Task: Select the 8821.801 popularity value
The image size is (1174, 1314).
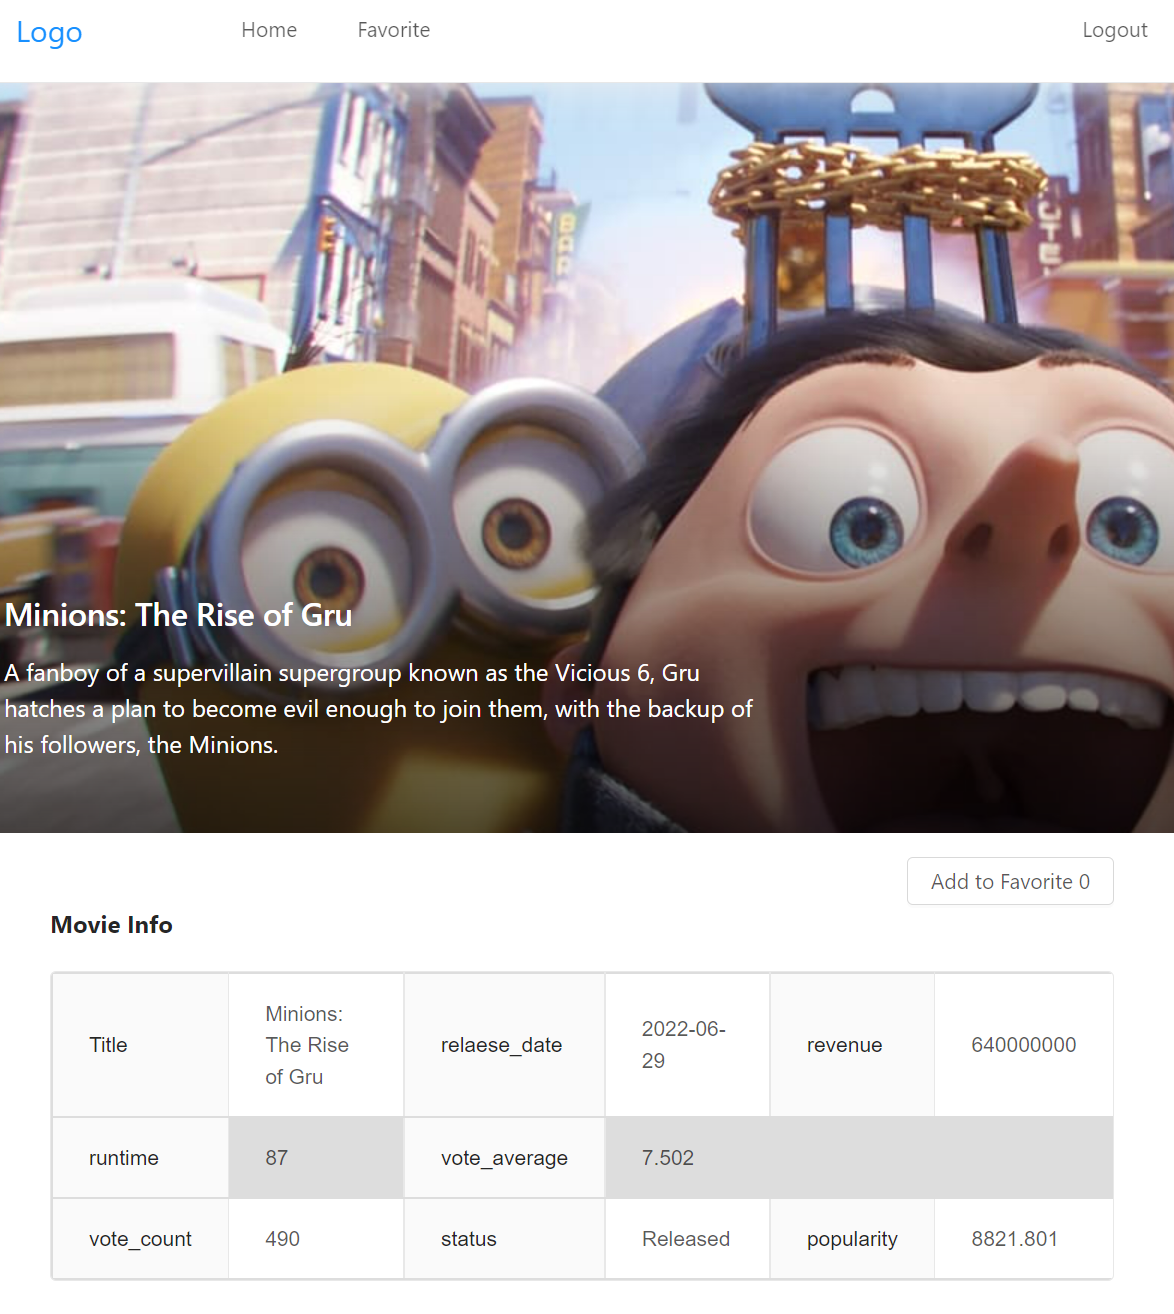Action: (1024, 1239)
